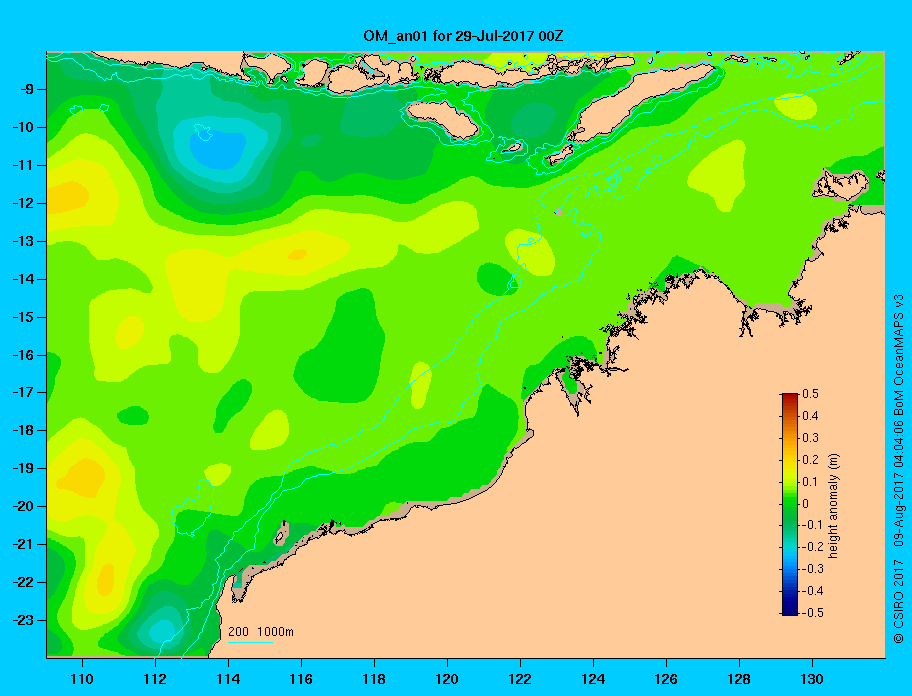The width and height of the screenshot is (912, 696).
Task: Click the blue low-anomaly eddy core near 10.5°S
Action: [x=218, y=148]
